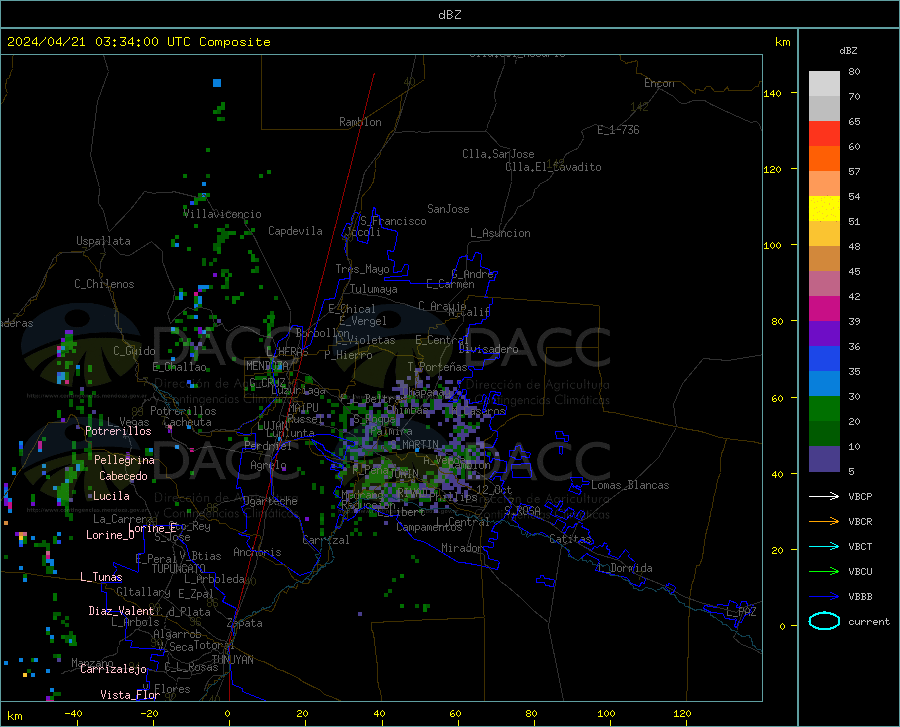This screenshot has width=900, height=727.
Task: Click the Ramblon place label
Action: tap(360, 122)
